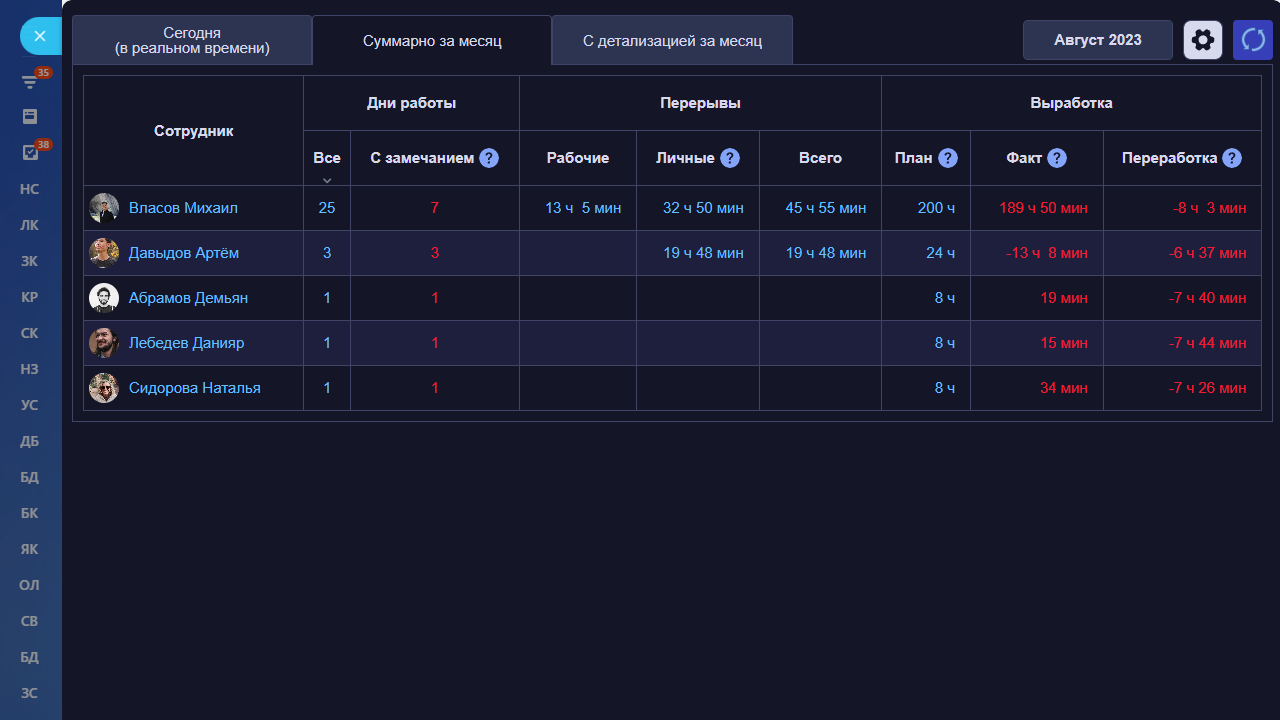Screen dimensions: 1280x720
Task: Open employee Сидорова Наталья
Action: coord(195,388)
